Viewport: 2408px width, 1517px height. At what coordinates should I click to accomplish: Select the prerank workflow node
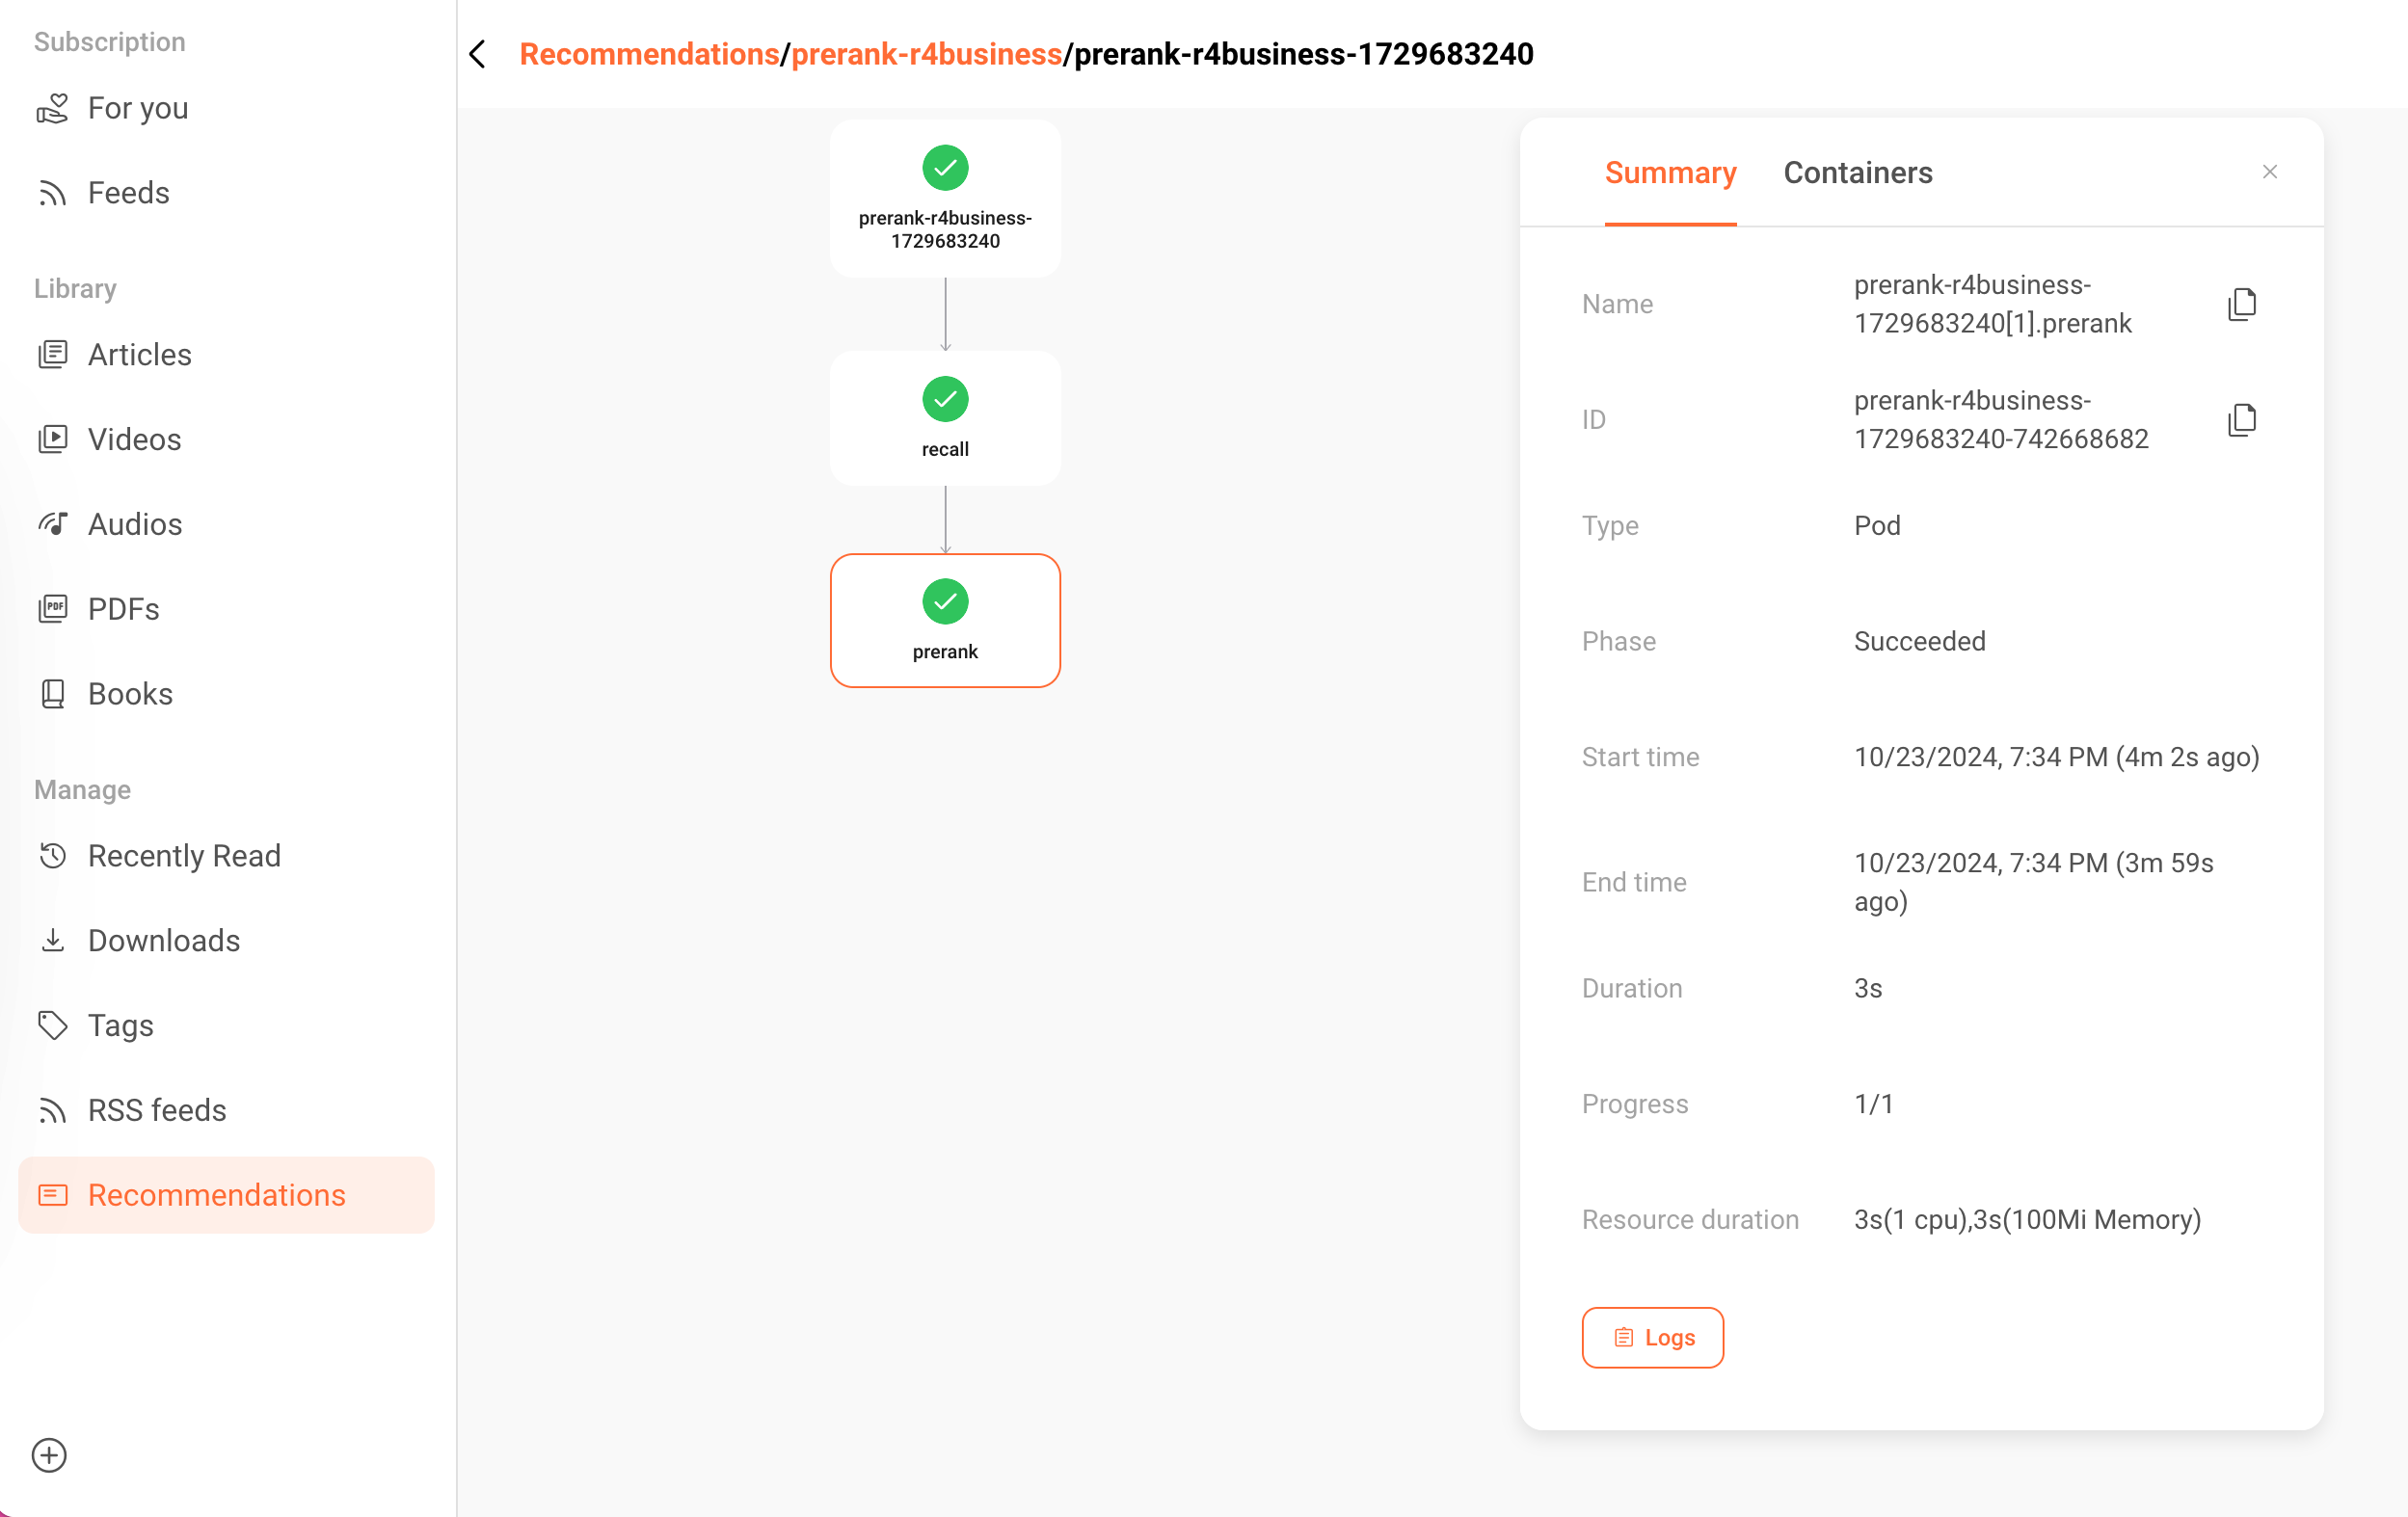pos(945,620)
